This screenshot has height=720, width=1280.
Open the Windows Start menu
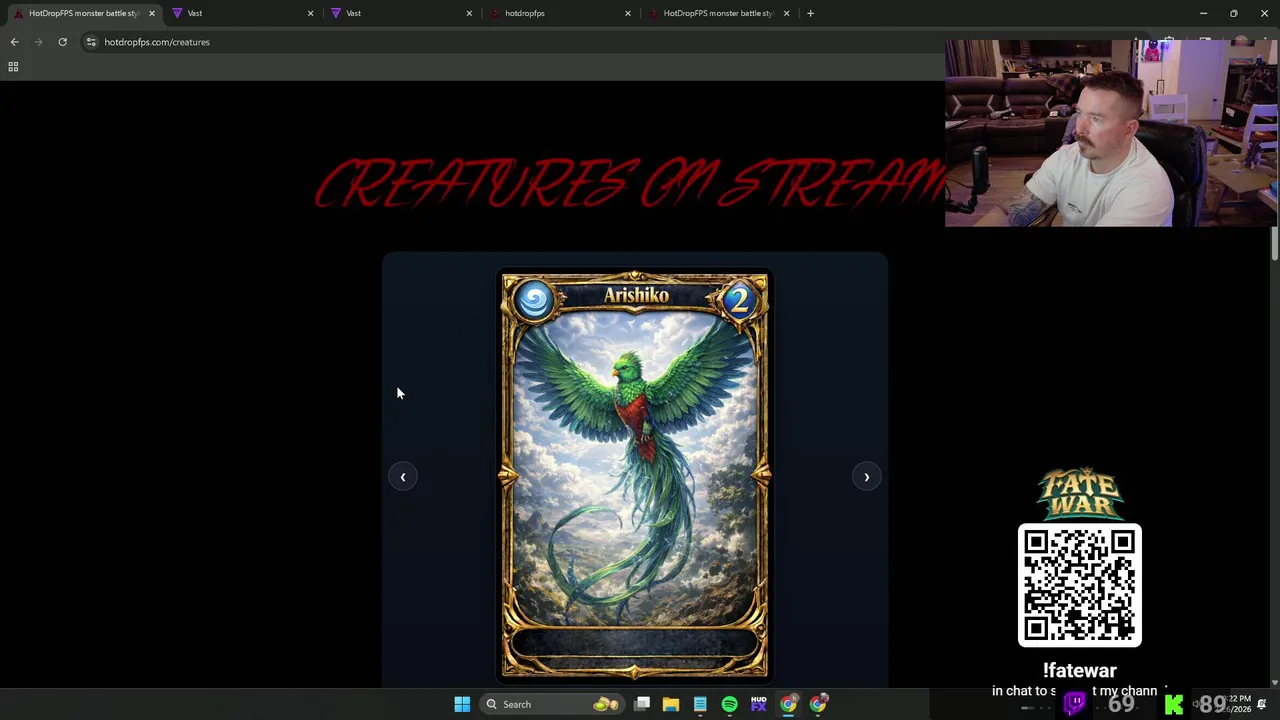point(462,704)
